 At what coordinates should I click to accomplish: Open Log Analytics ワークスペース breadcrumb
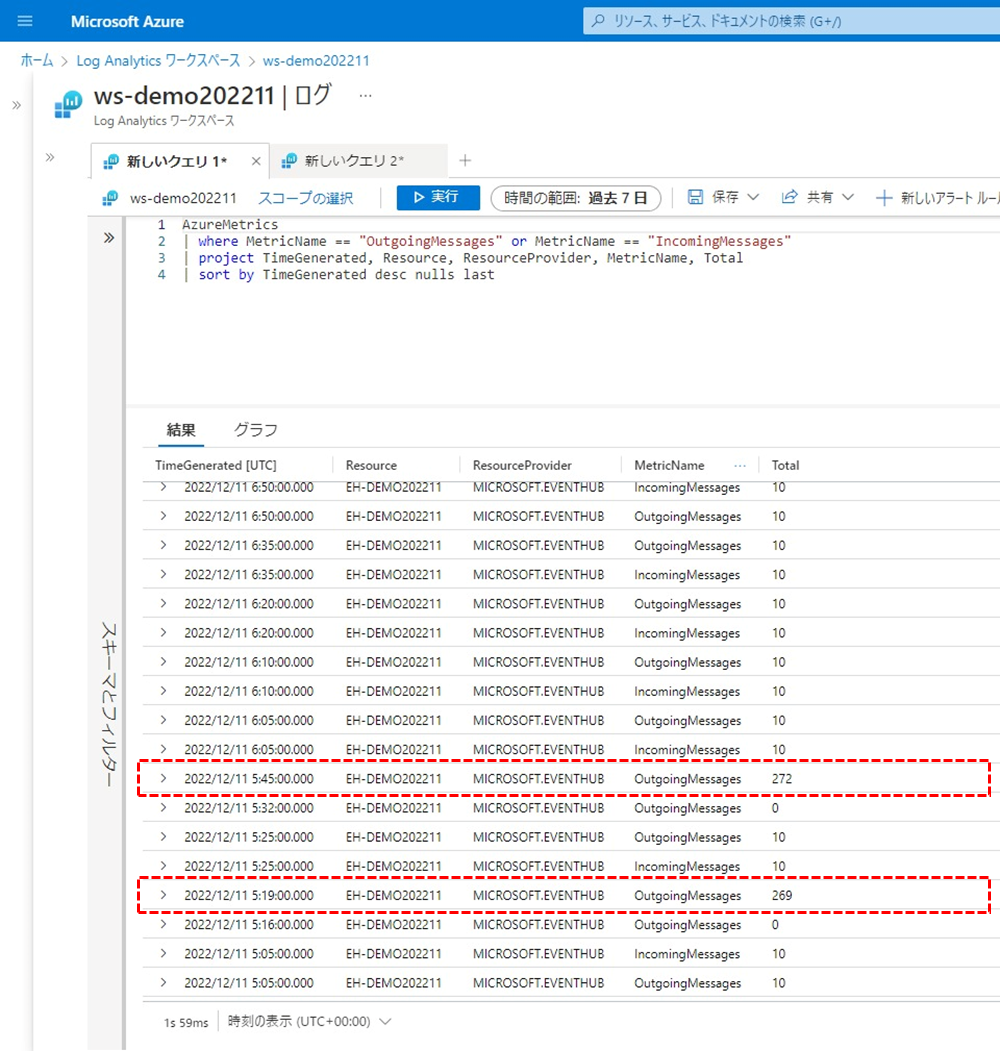[158, 60]
